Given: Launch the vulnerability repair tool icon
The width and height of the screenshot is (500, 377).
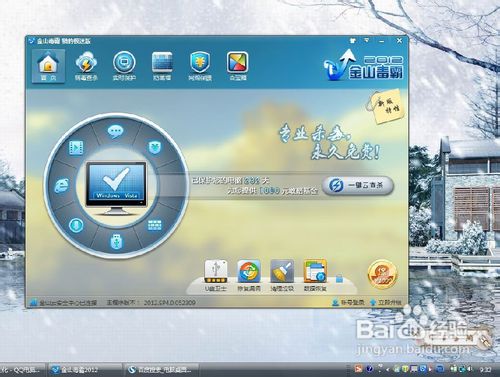Looking at the screenshot, I should pos(249,276).
